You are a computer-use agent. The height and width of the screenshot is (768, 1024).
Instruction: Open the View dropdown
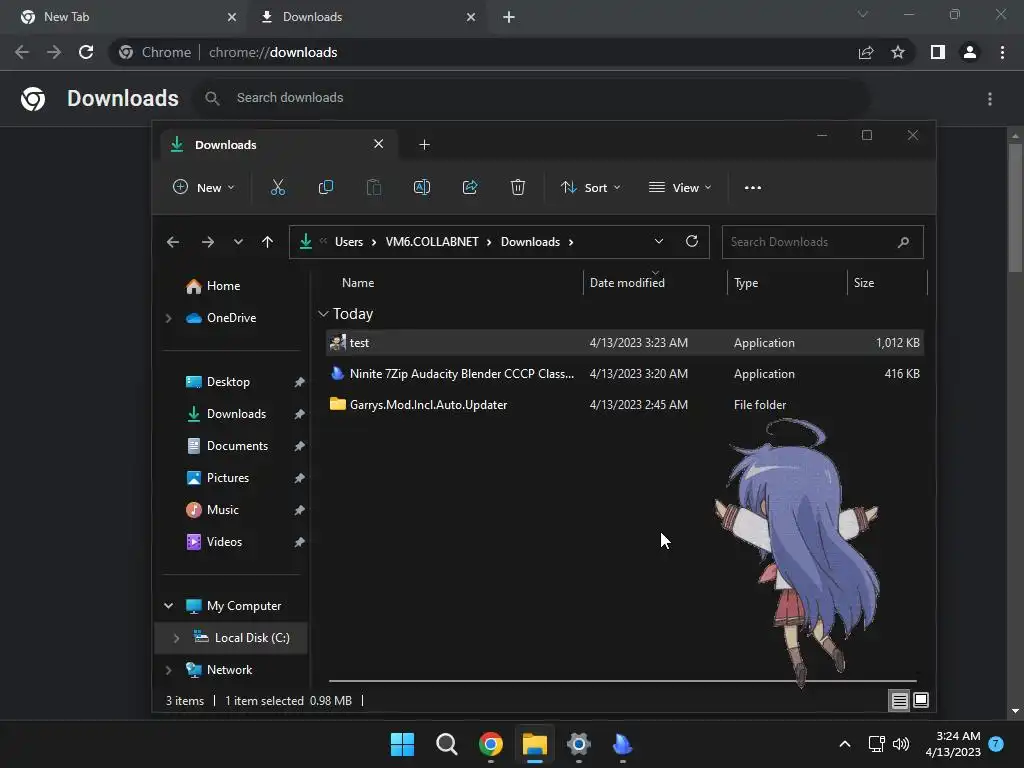click(x=680, y=187)
